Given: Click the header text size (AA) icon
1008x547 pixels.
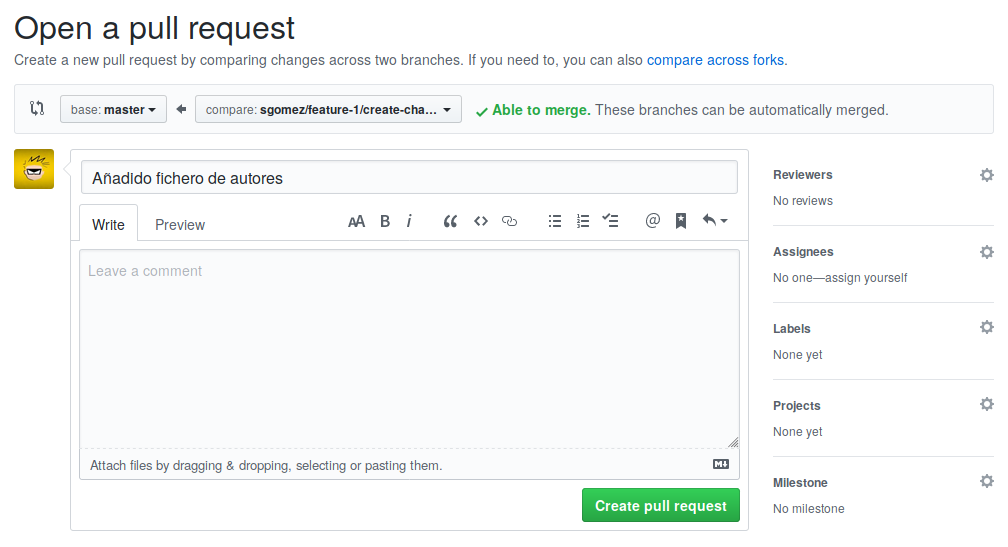Looking at the screenshot, I should point(356,222).
